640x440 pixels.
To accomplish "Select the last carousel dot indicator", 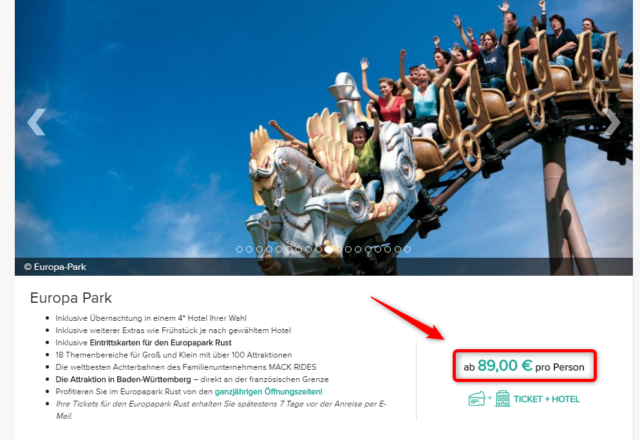I will [407, 249].
